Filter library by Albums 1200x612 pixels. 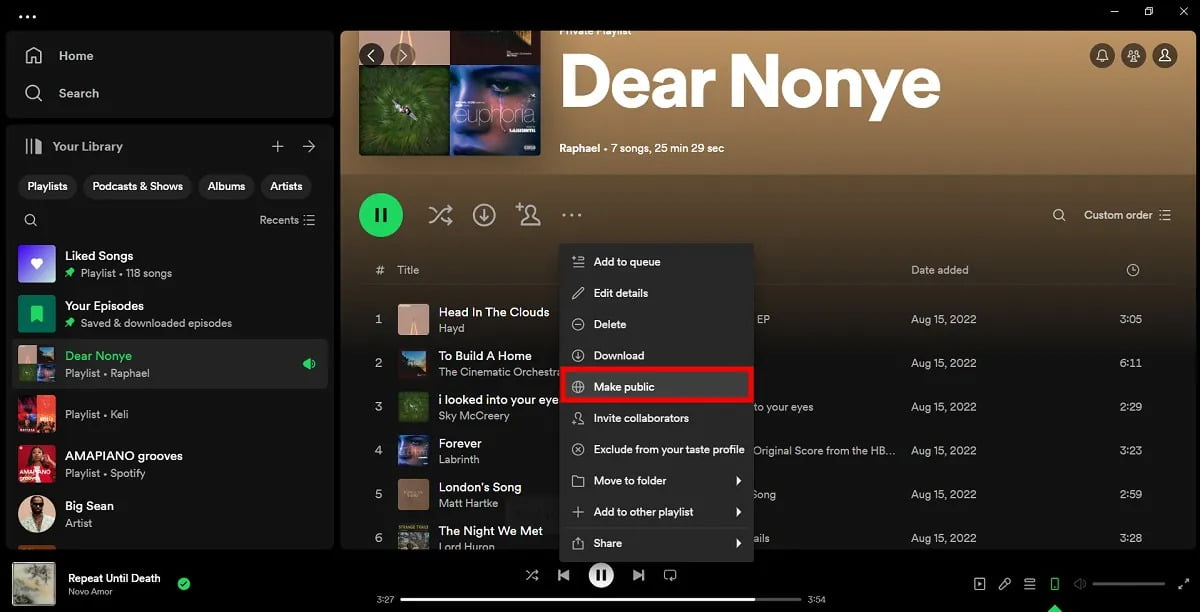[226, 186]
